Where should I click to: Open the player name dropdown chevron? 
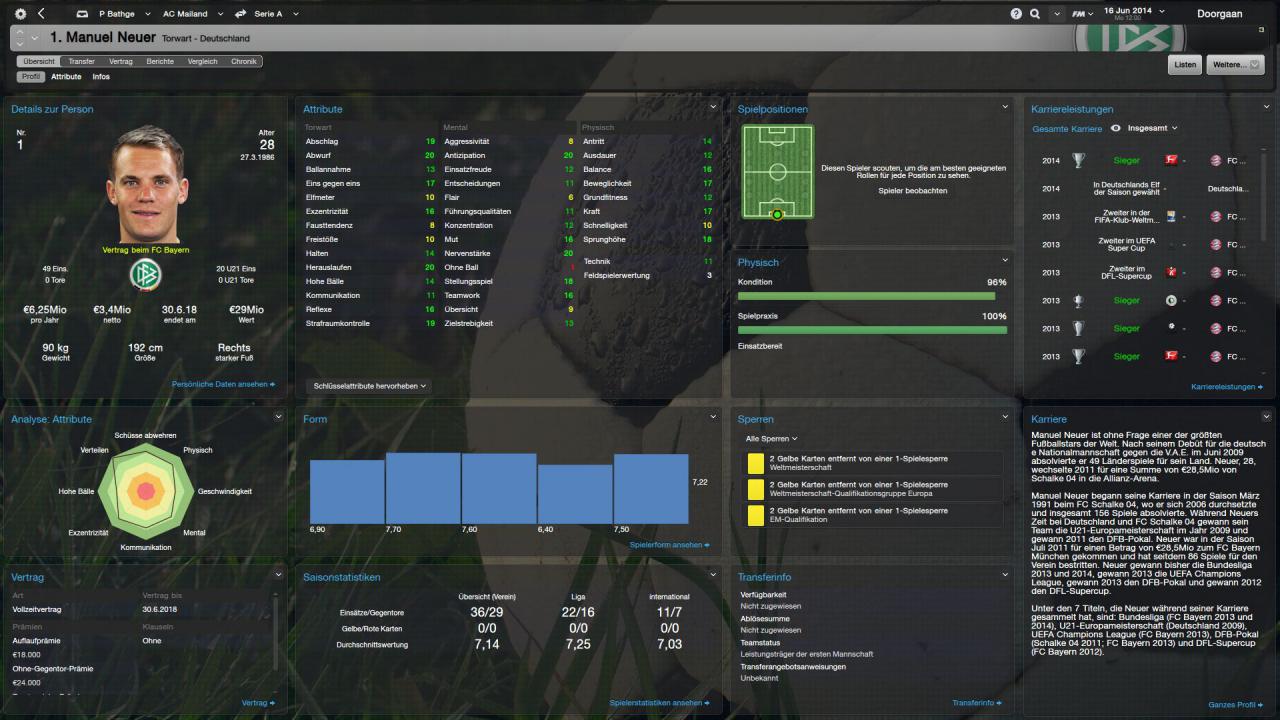[35, 38]
